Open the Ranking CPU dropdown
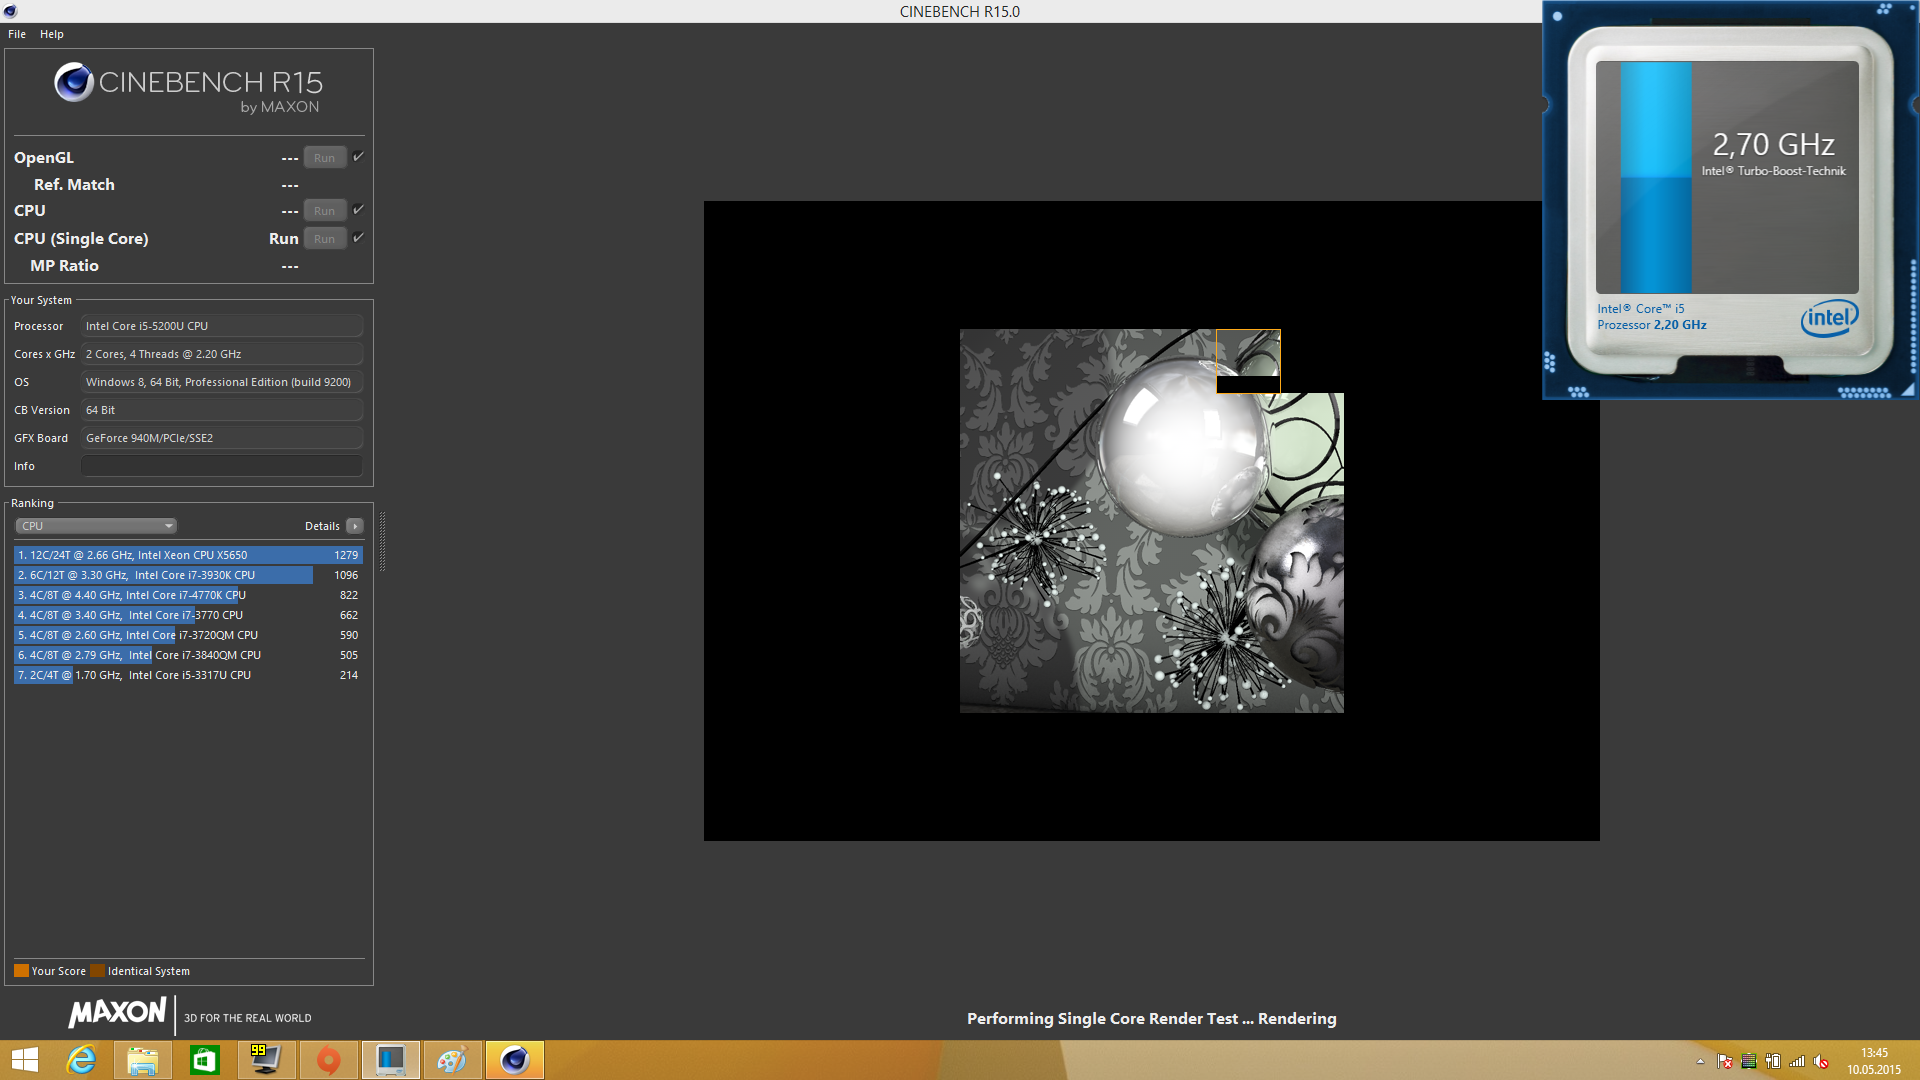This screenshot has width=1920, height=1080. click(x=96, y=526)
